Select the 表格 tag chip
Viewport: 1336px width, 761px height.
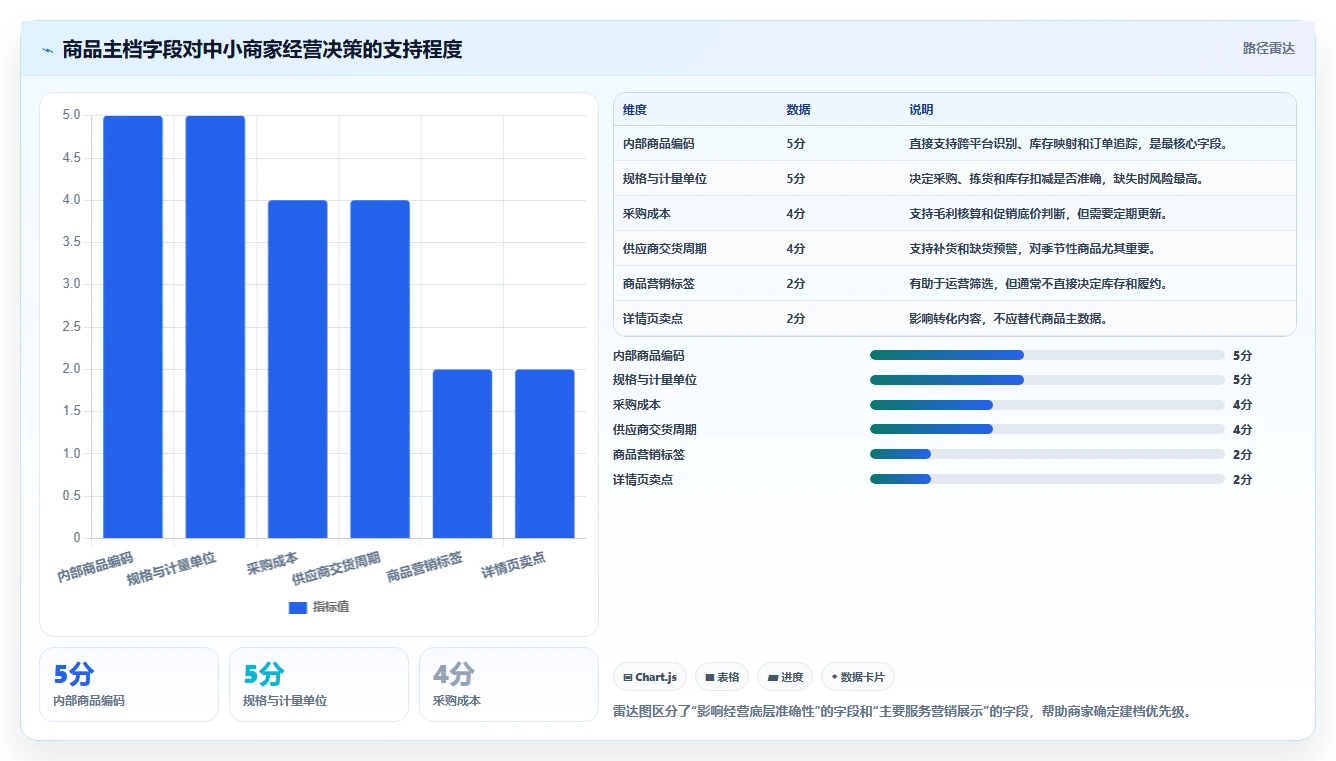[721, 677]
